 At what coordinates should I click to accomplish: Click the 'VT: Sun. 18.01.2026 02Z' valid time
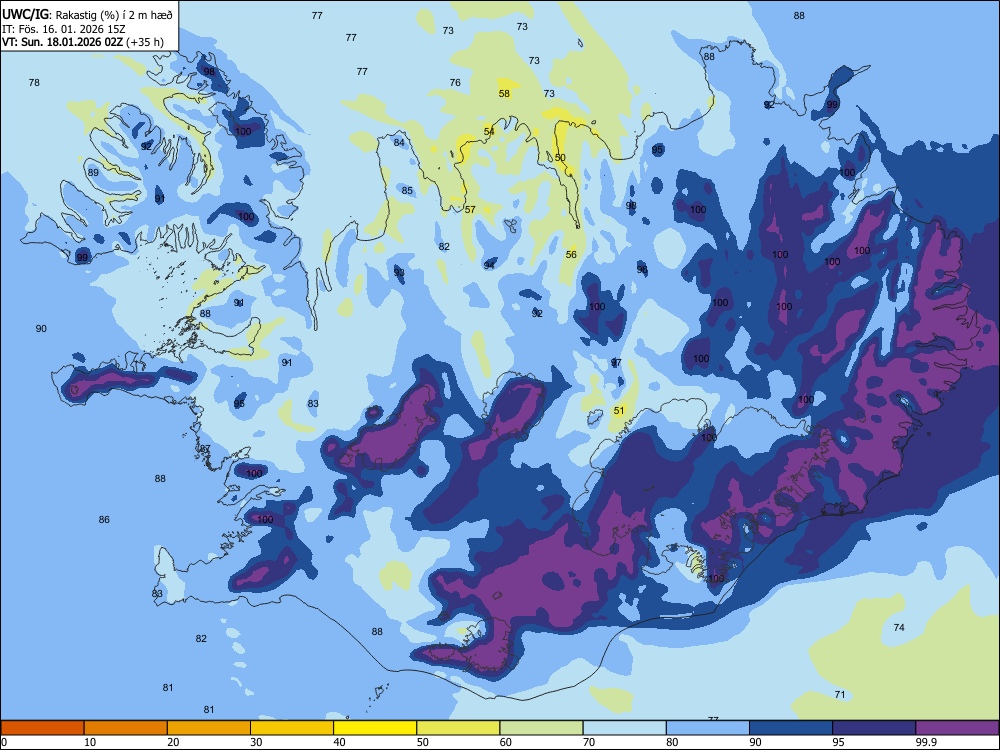tap(62, 42)
